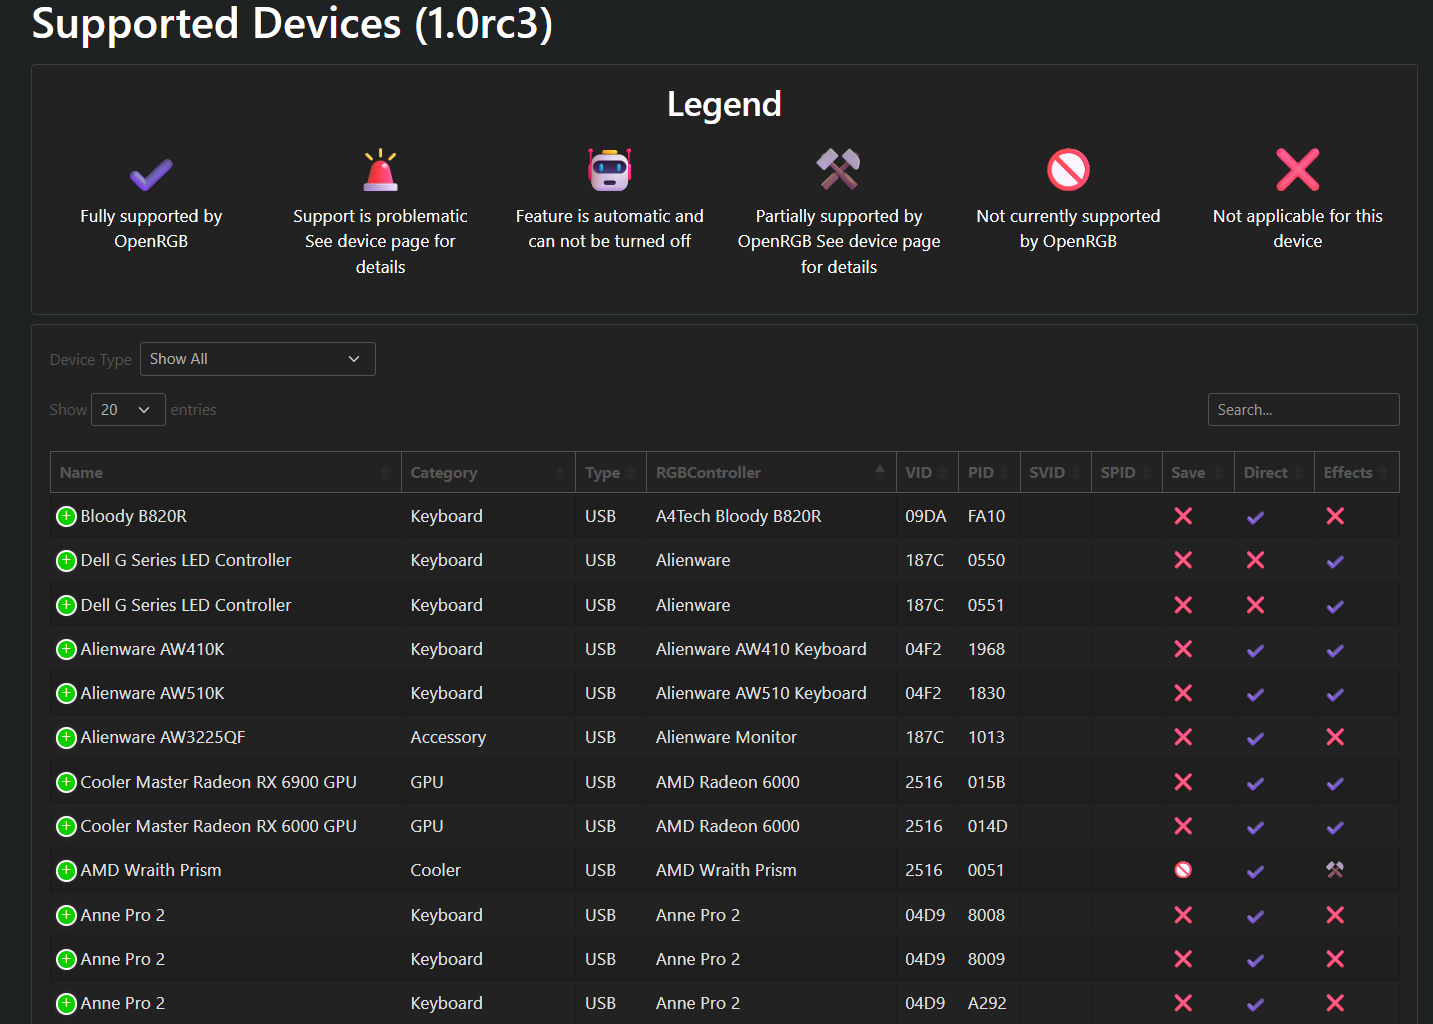
Task: Expand the Alienware AW410K row
Action: point(66,649)
